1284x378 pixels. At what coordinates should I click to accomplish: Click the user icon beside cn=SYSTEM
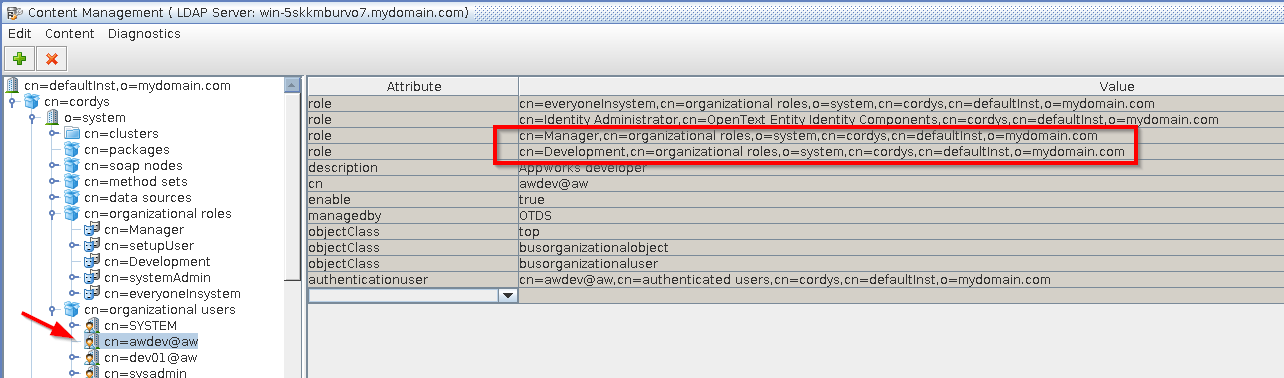tap(92, 326)
